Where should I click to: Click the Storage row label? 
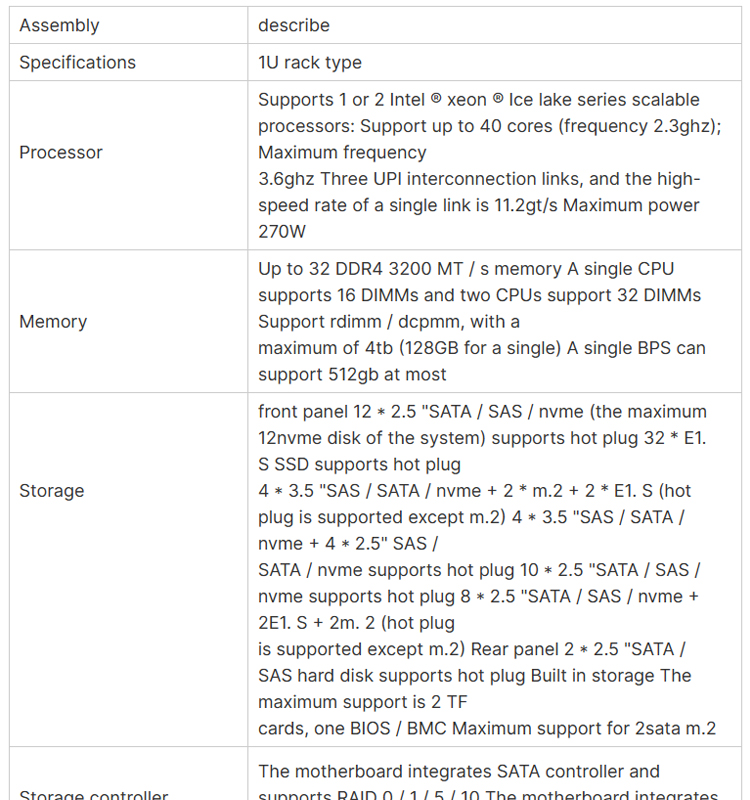(x=52, y=490)
